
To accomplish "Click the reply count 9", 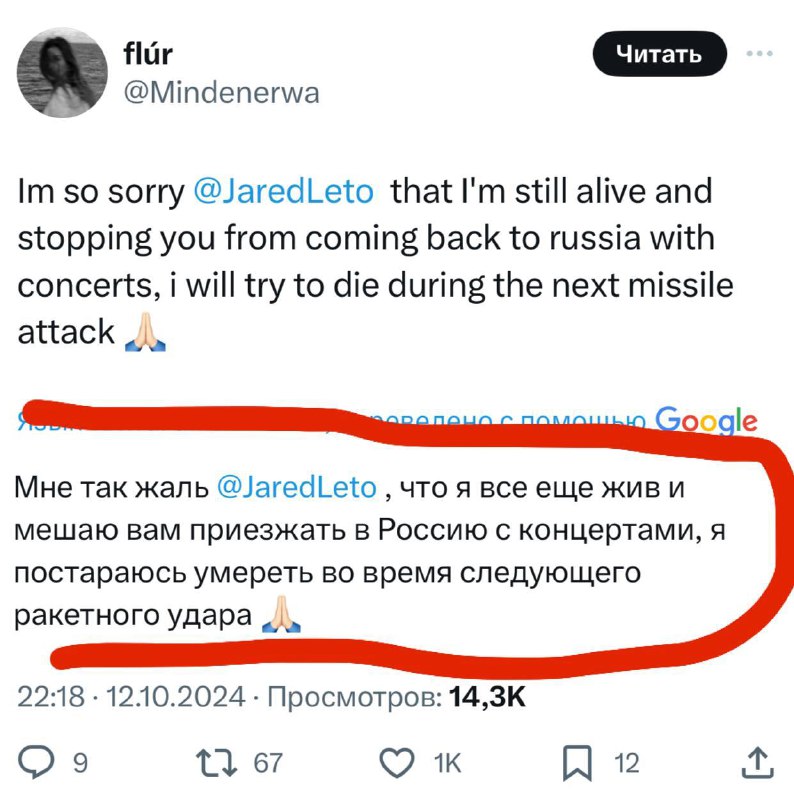I will (x=81, y=763).
